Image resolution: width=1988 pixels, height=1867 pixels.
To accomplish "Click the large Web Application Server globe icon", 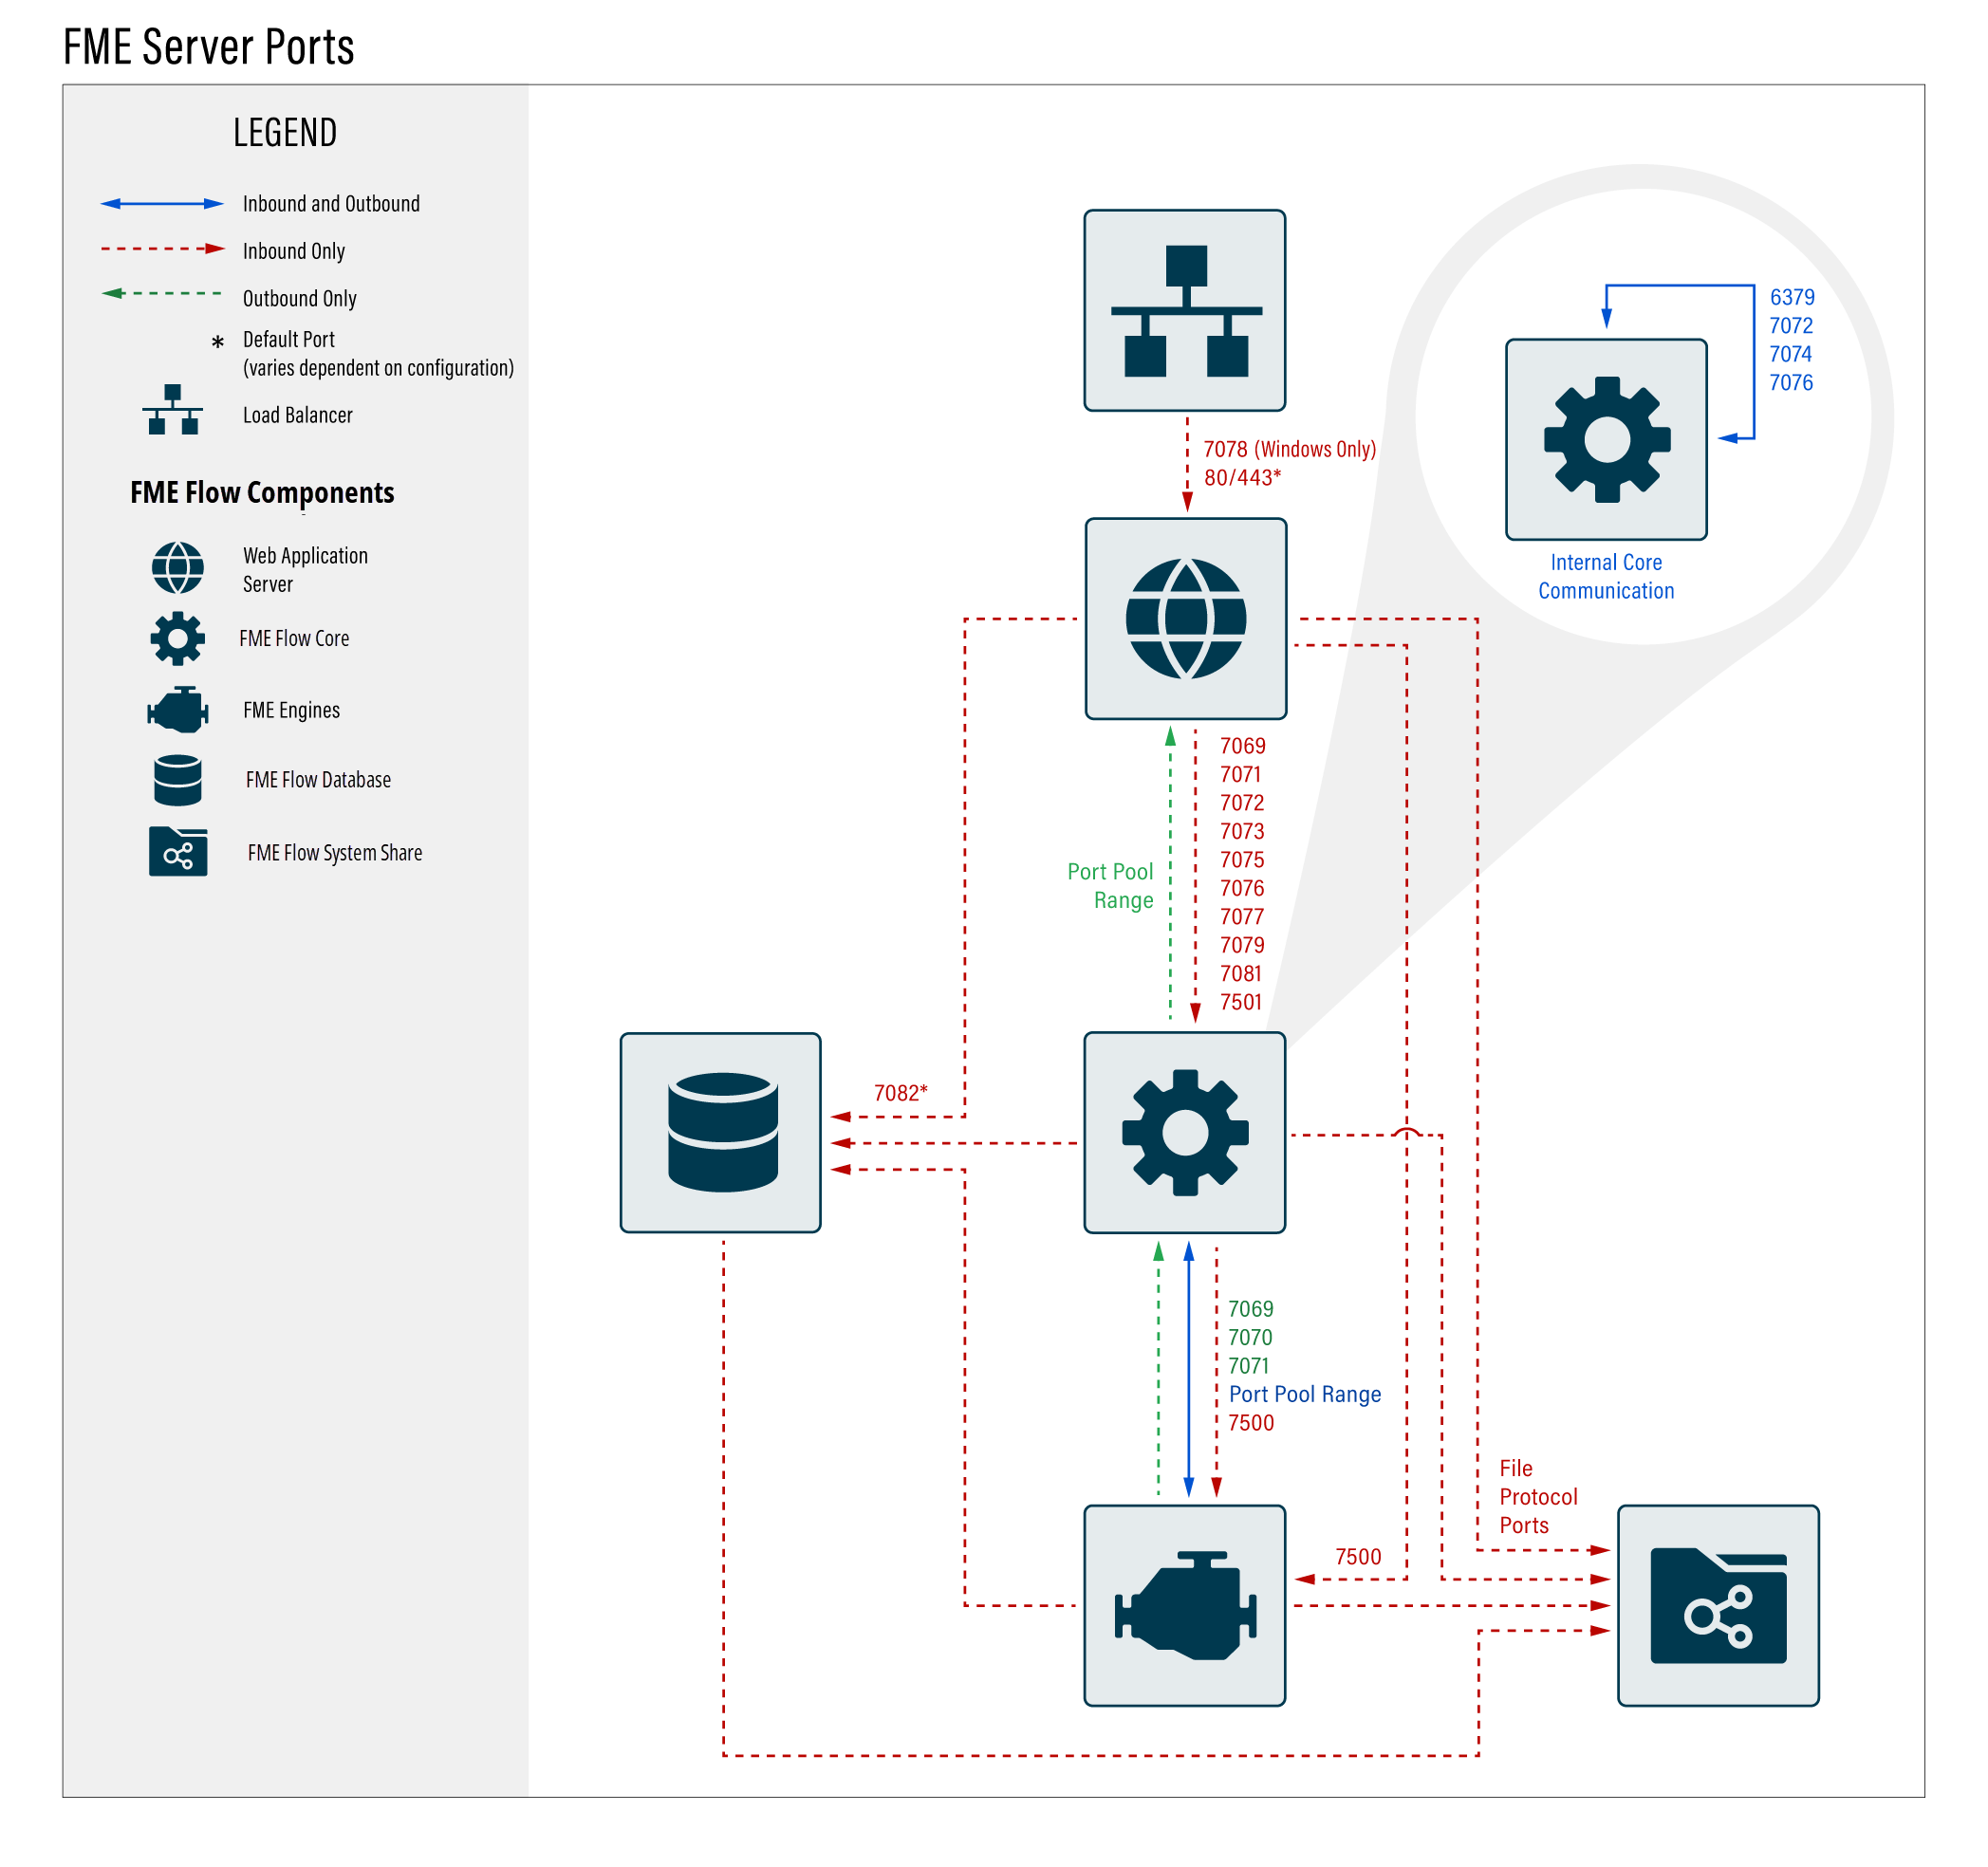I will coord(1186,619).
